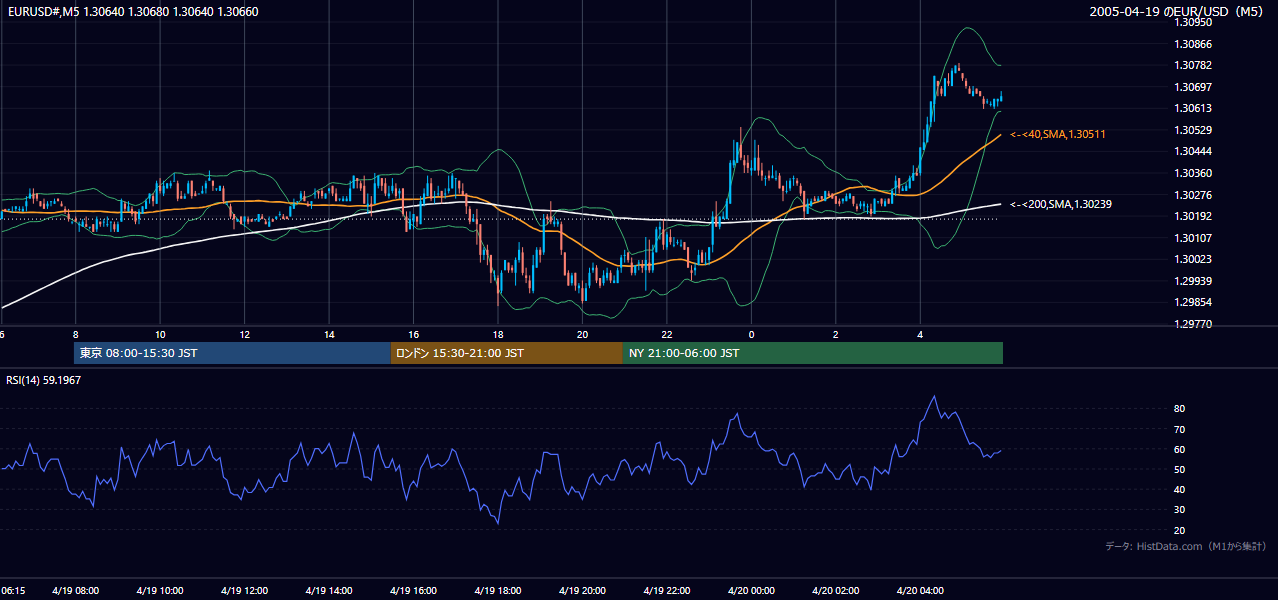Click price axis value 1.30360
The height and width of the screenshot is (600, 1278).
[x=1194, y=173]
